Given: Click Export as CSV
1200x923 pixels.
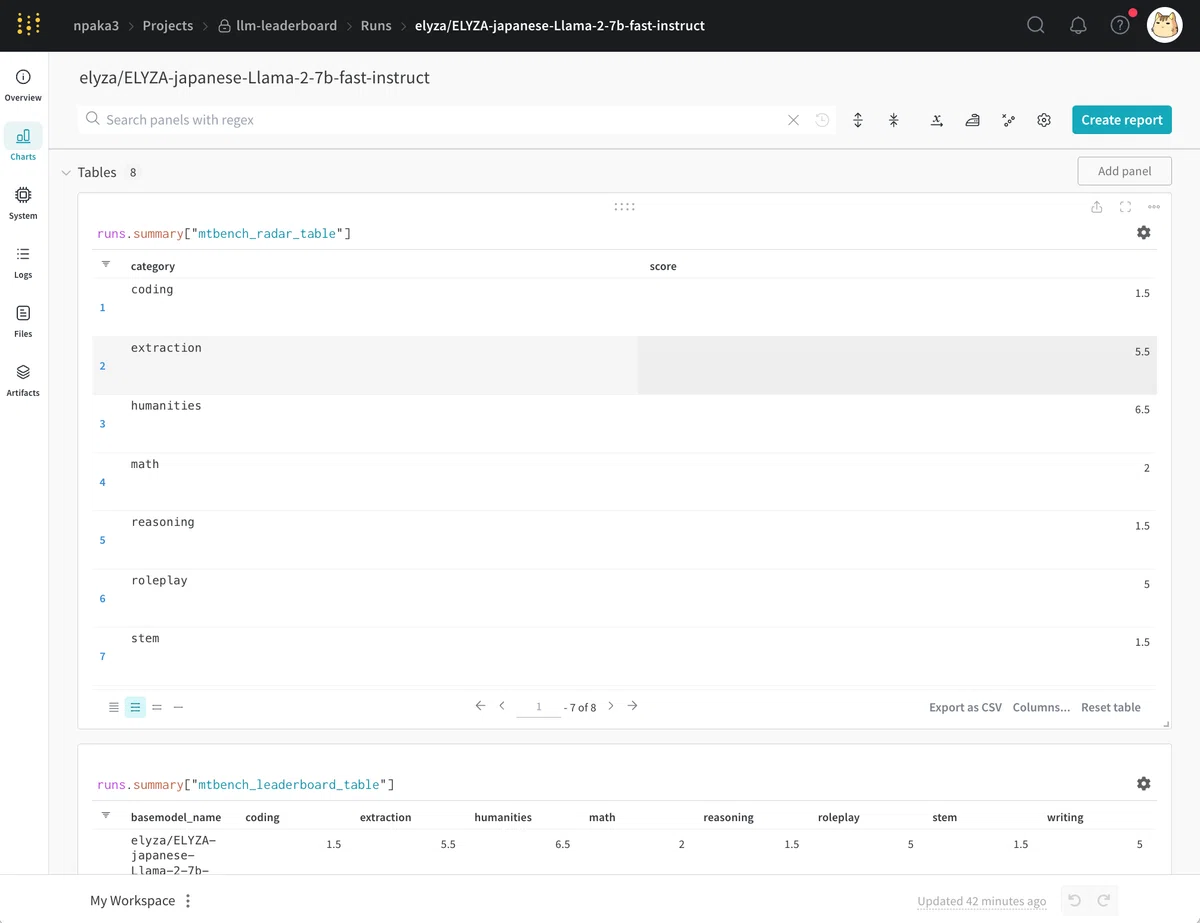Looking at the screenshot, I should pyautogui.click(x=965, y=707).
